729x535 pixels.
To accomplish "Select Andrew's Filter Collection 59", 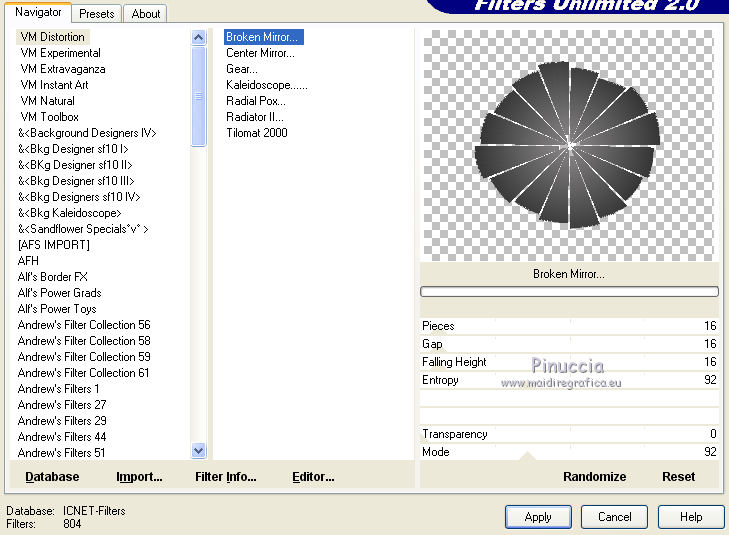I will [x=84, y=357].
